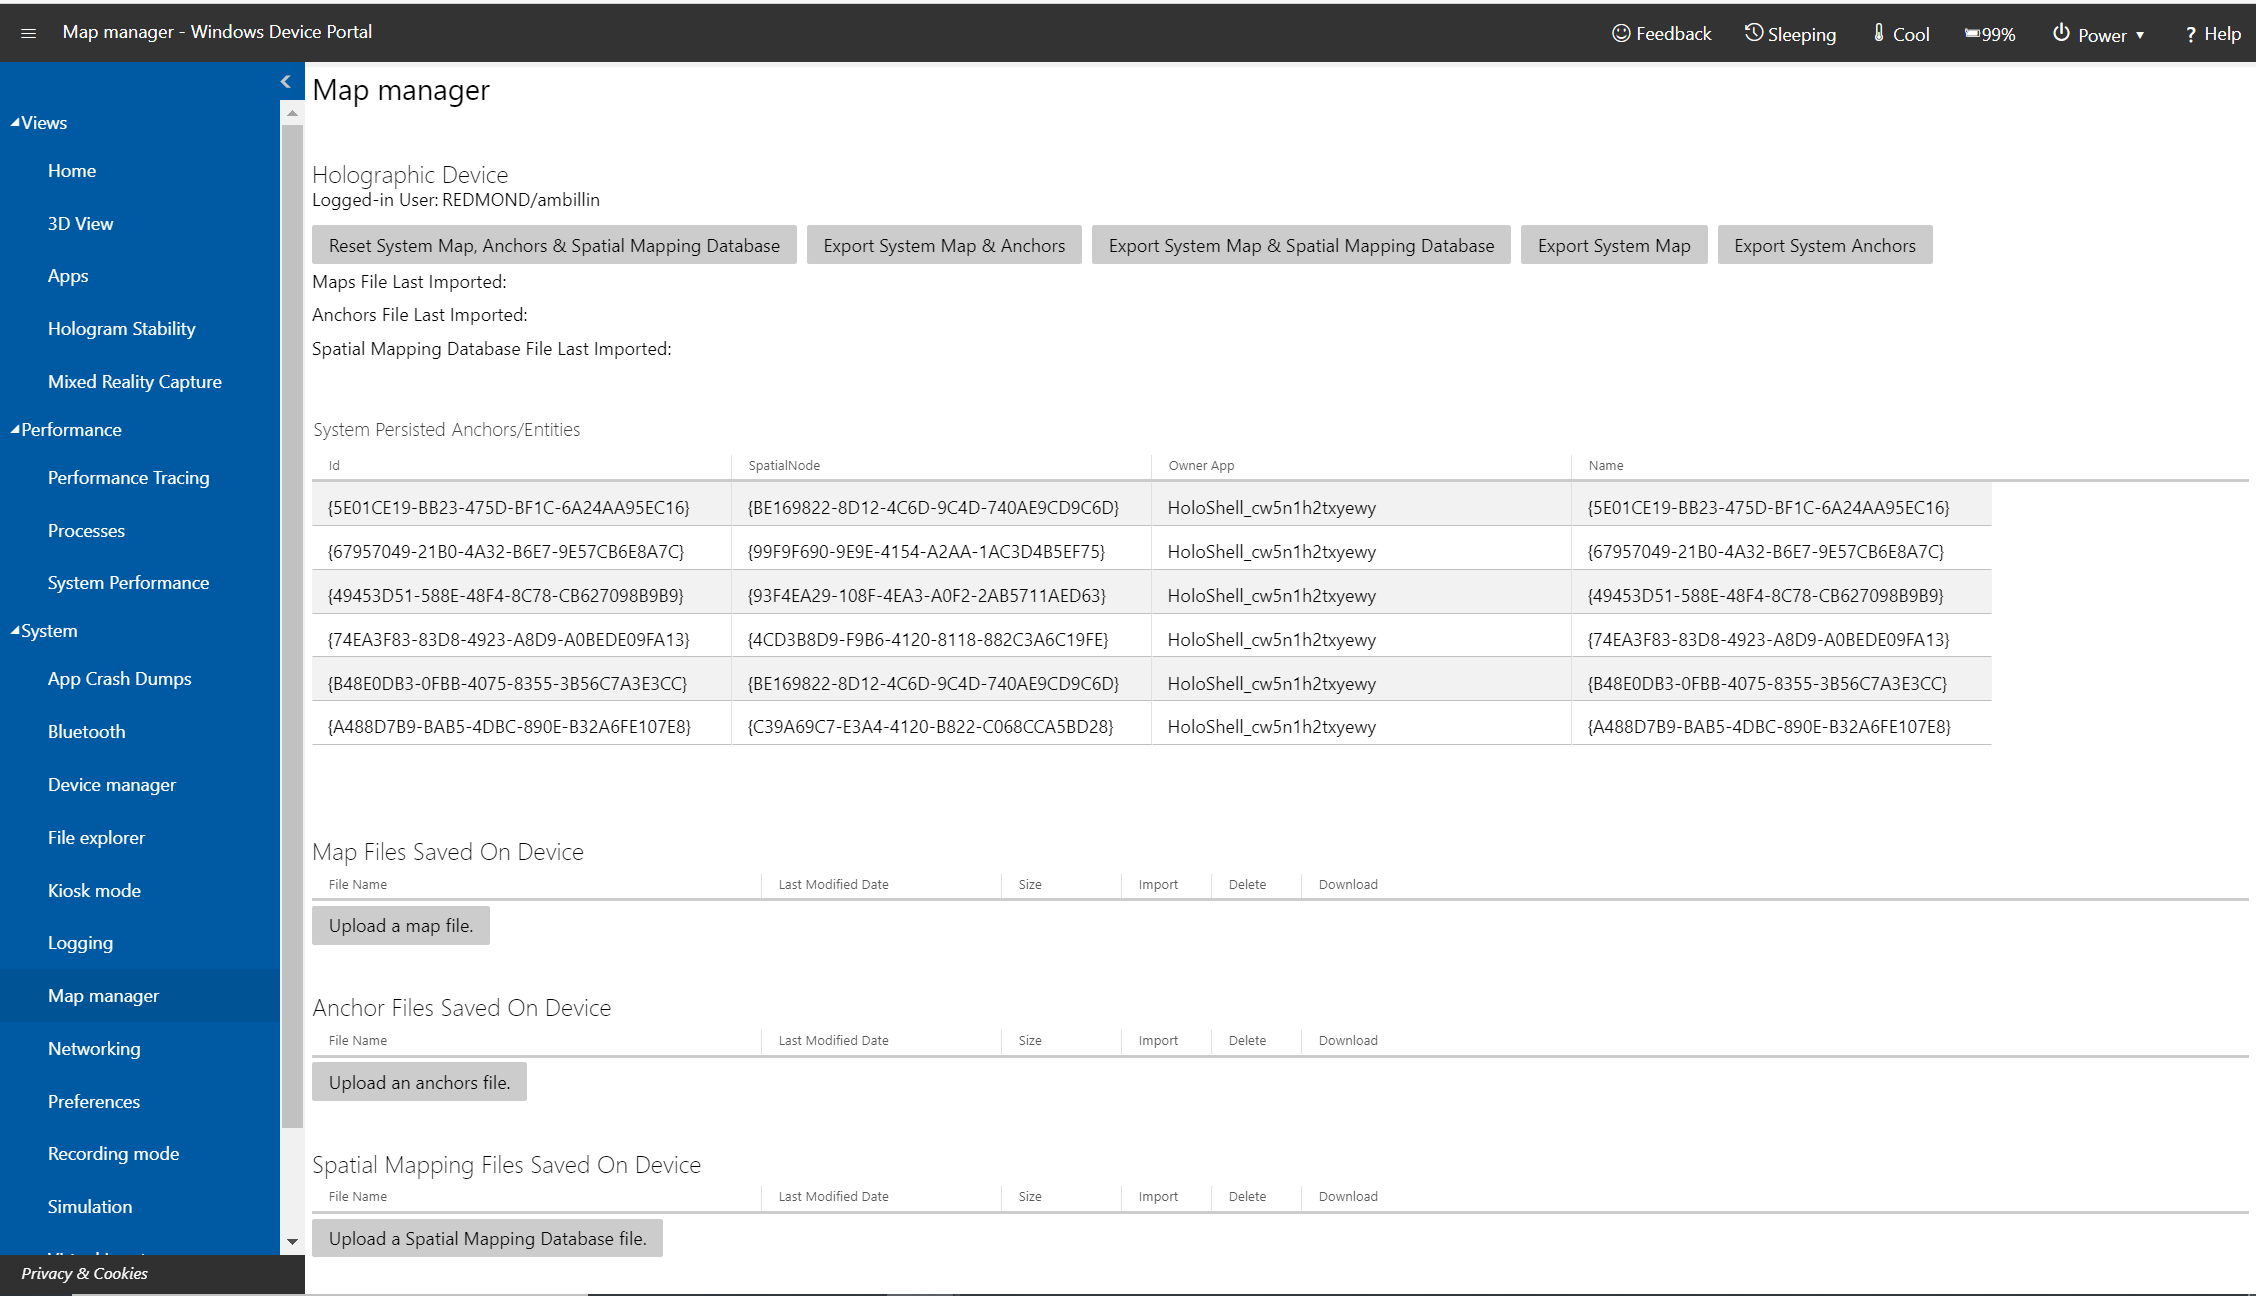Click the Map manager sidebar link
Screen dimensions: 2256x1296
coord(102,995)
